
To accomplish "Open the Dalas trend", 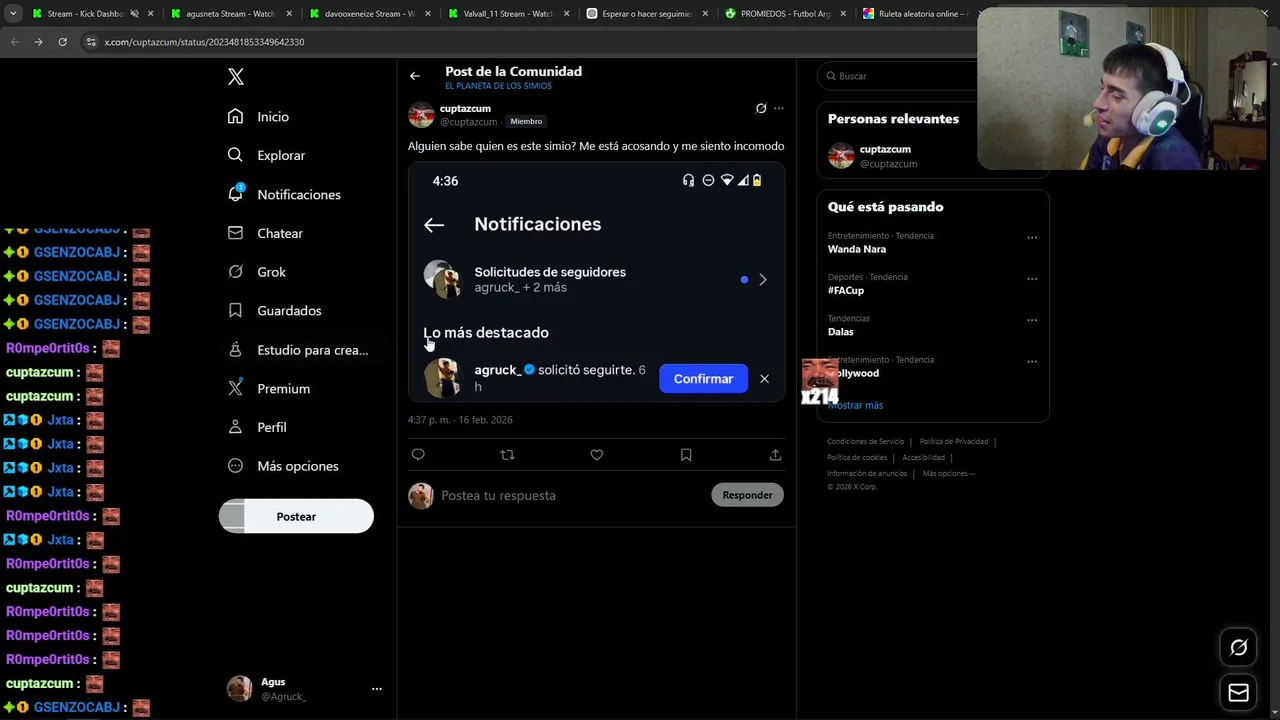I will [x=841, y=331].
